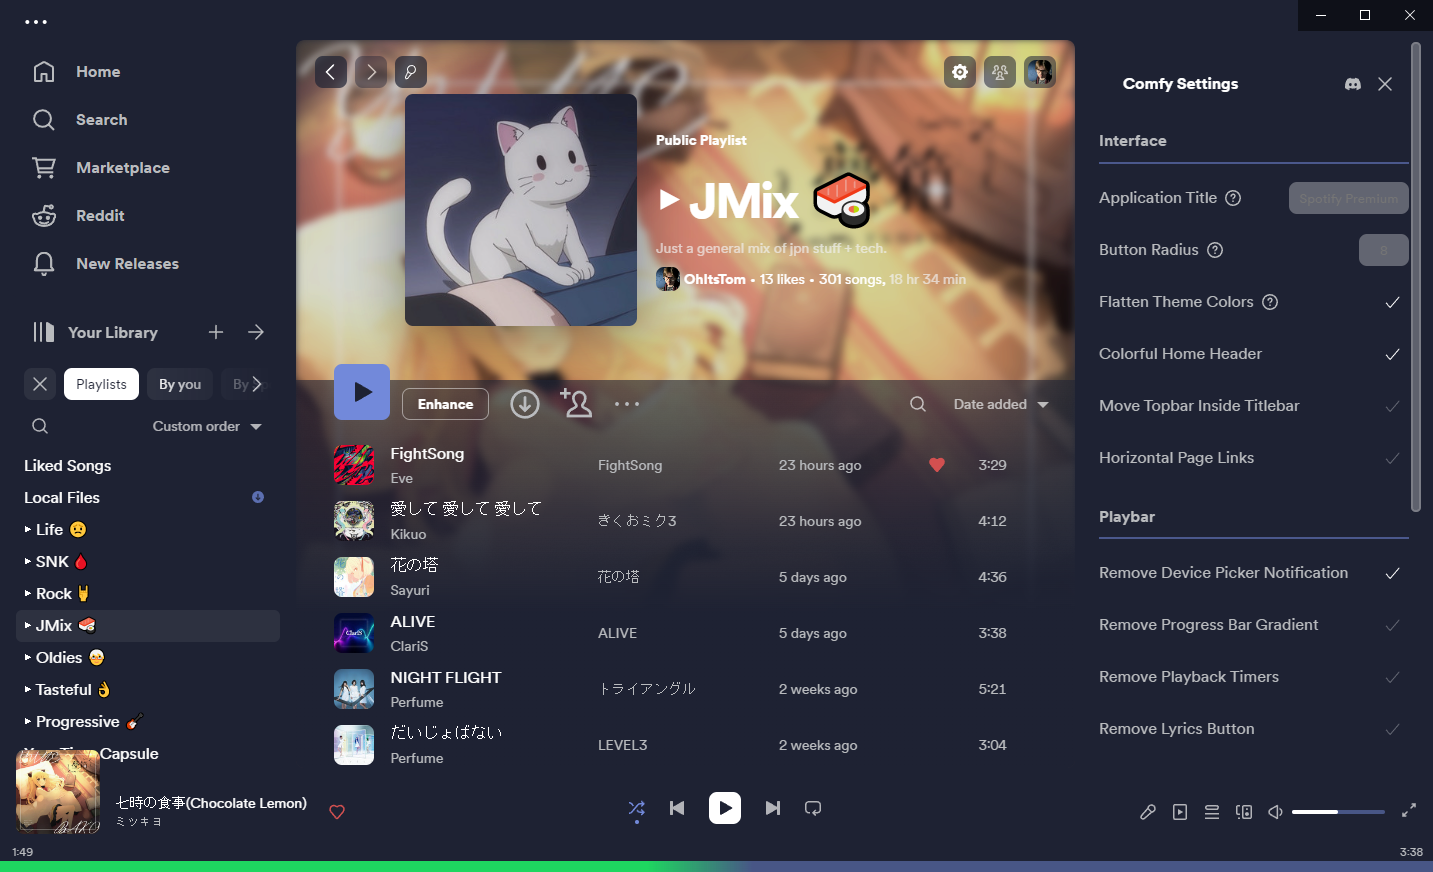Mute the volume speaker icon

click(1276, 812)
